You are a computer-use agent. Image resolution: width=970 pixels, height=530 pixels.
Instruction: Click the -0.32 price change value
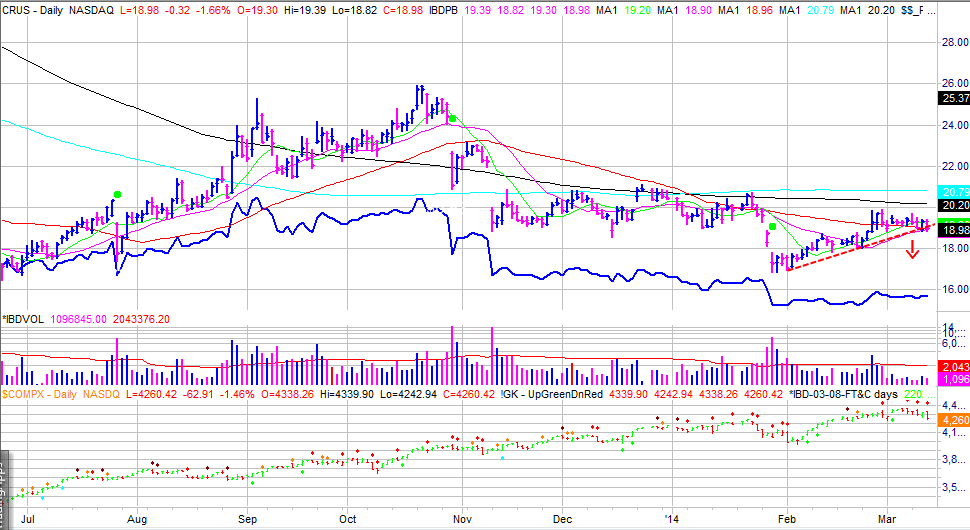click(180, 10)
